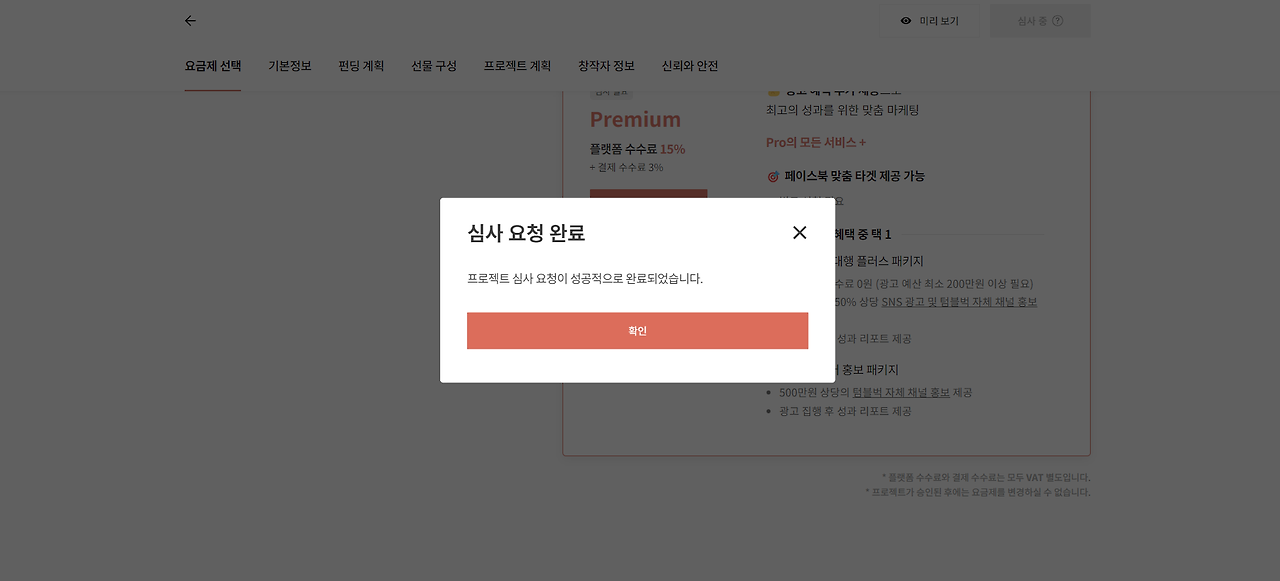1280x581 pixels.
Task: Follow the 텀블벅 자체 채널 홍보 link in 500만원 line
Action: pyautogui.click(x=901, y=392)
